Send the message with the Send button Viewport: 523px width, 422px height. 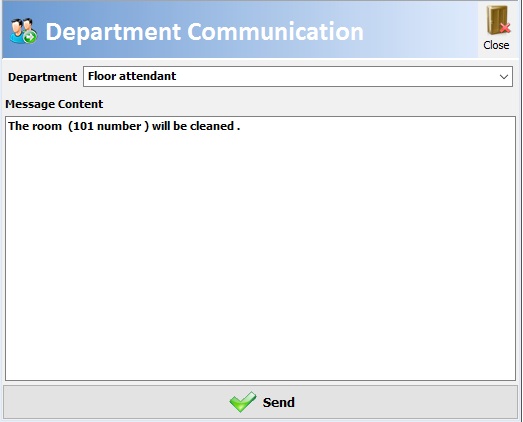pos(260,402)
